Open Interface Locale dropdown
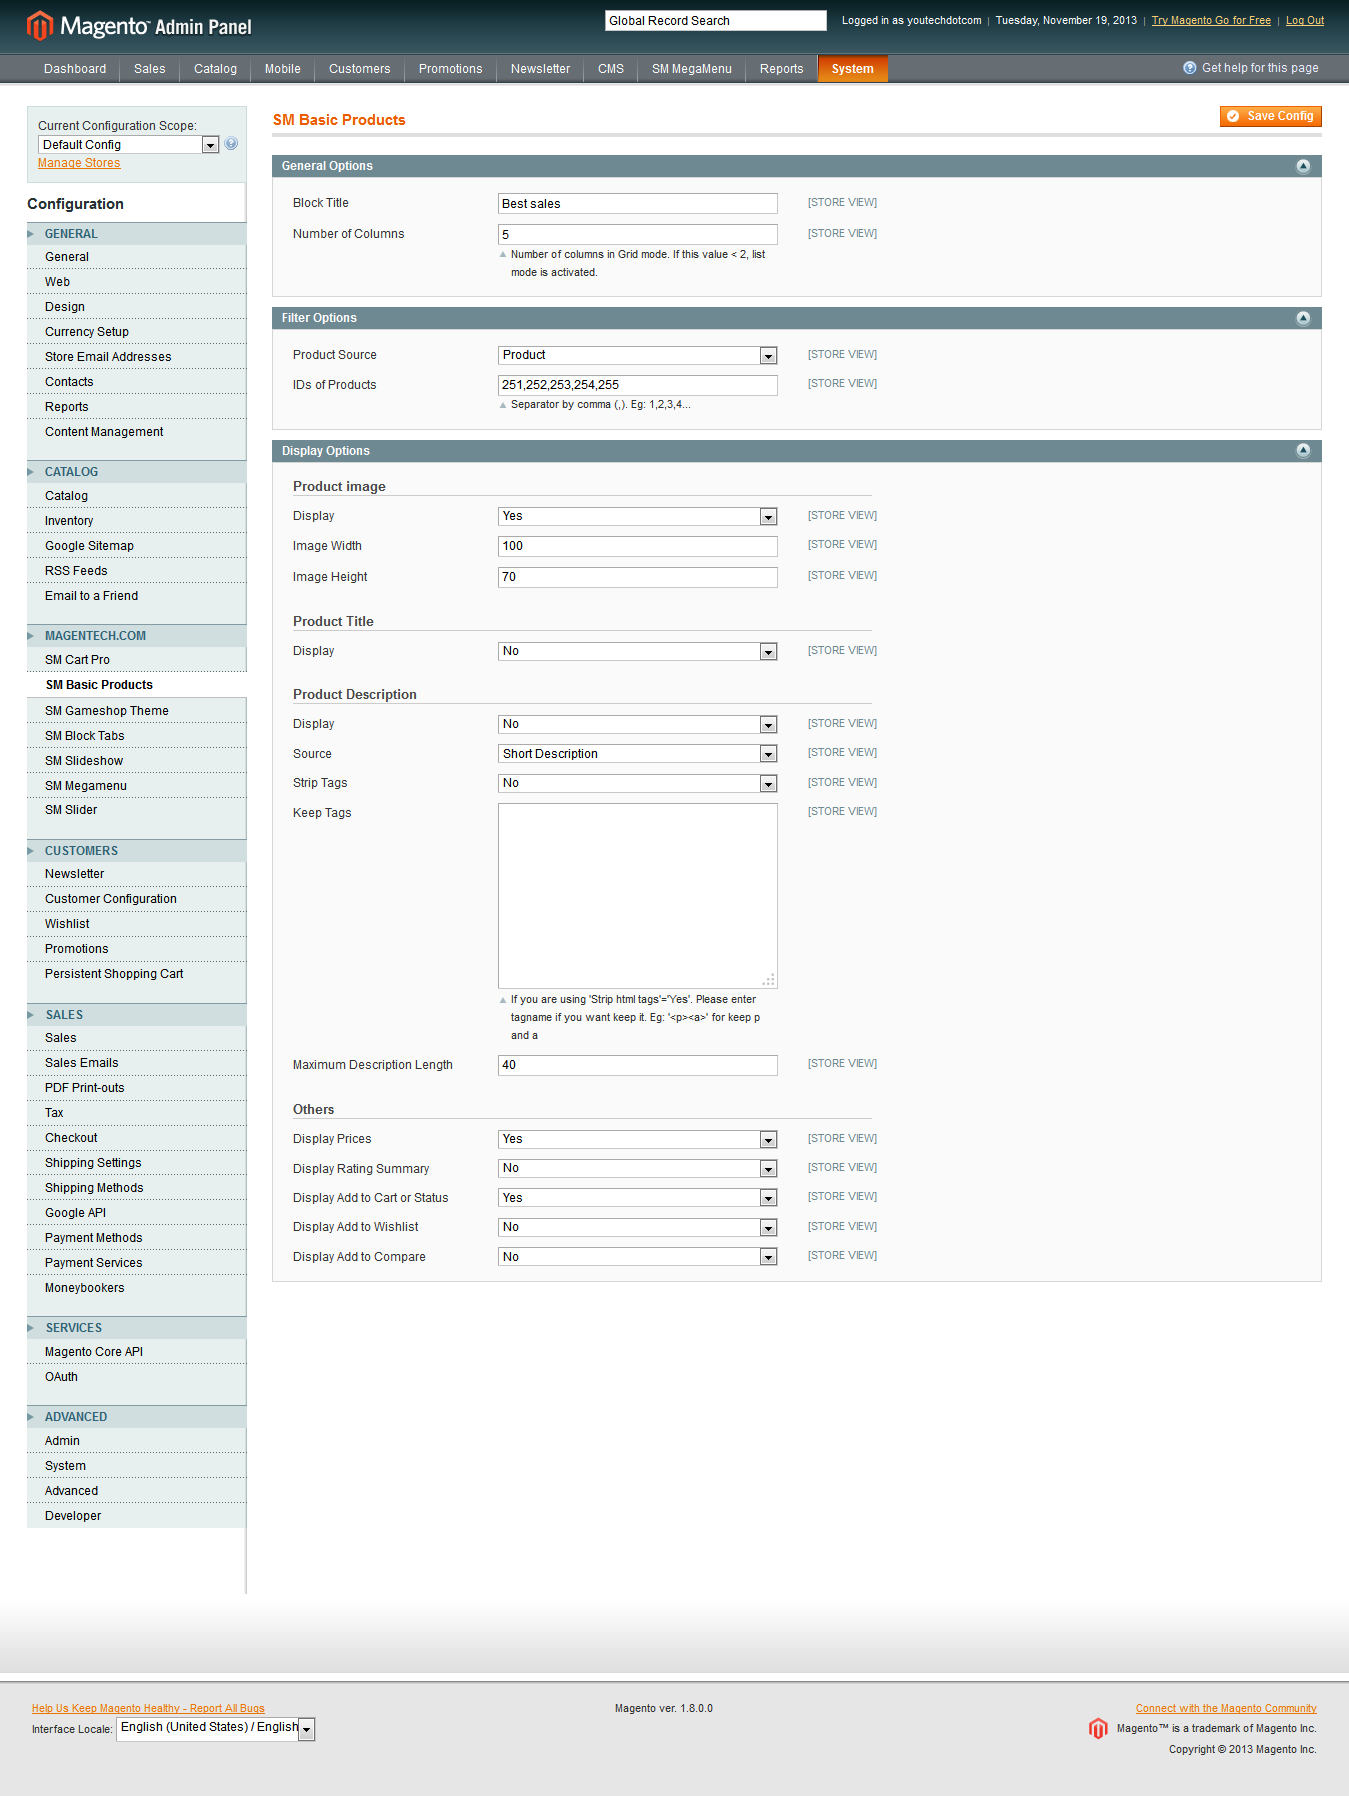The width and height of the screenshot is (1349, 1796). 216,1728
